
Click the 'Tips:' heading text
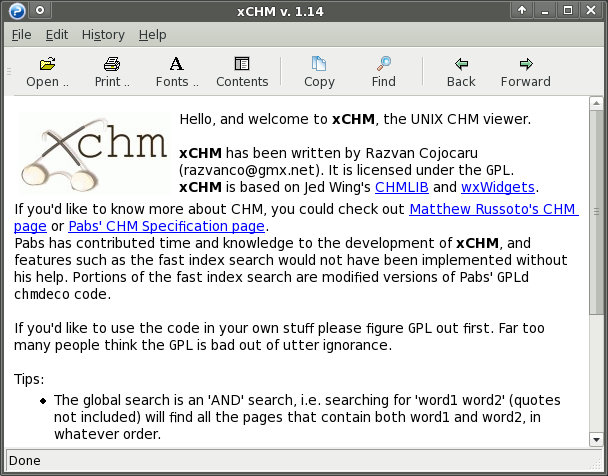click(x=29, y=379)
